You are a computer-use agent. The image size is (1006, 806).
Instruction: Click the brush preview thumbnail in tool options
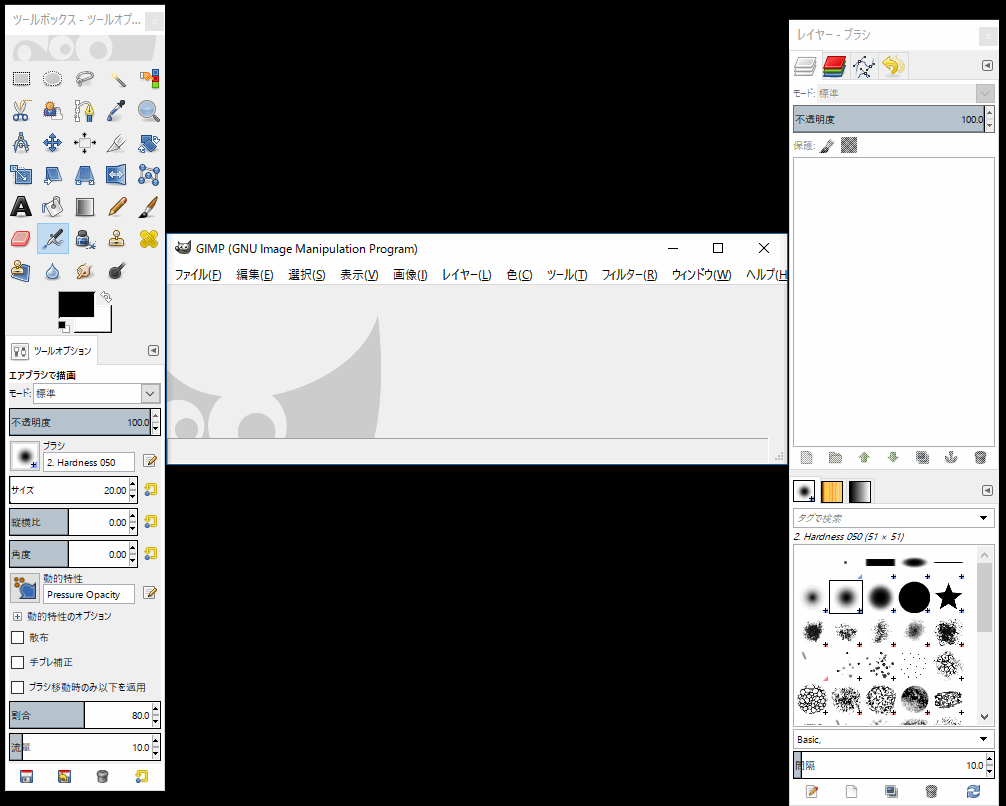pyautogui.click(x=25, y=456)
